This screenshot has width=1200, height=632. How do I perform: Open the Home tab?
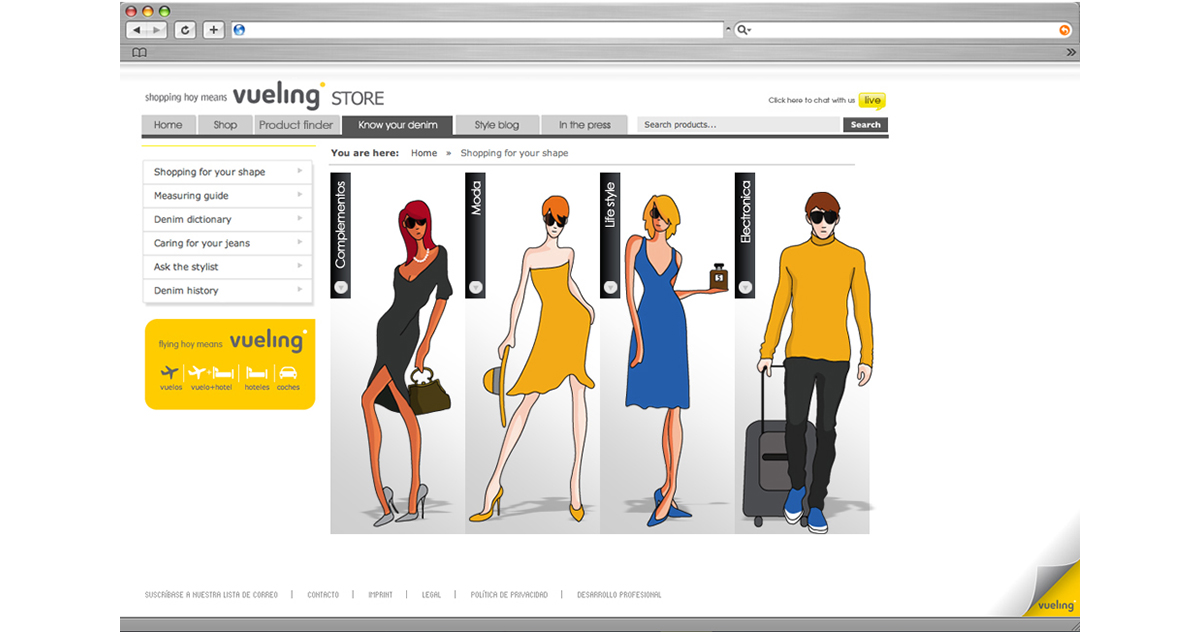coord(168,125)
